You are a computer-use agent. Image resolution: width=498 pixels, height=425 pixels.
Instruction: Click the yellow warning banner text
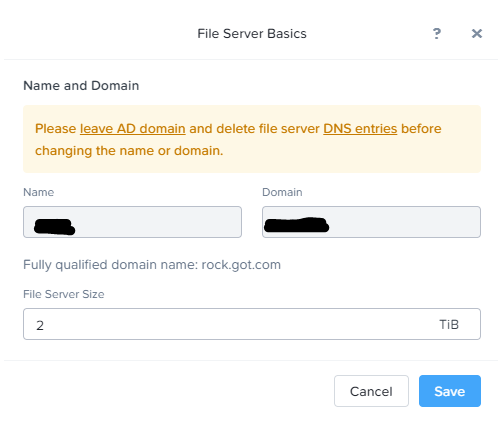coord(238,140)
